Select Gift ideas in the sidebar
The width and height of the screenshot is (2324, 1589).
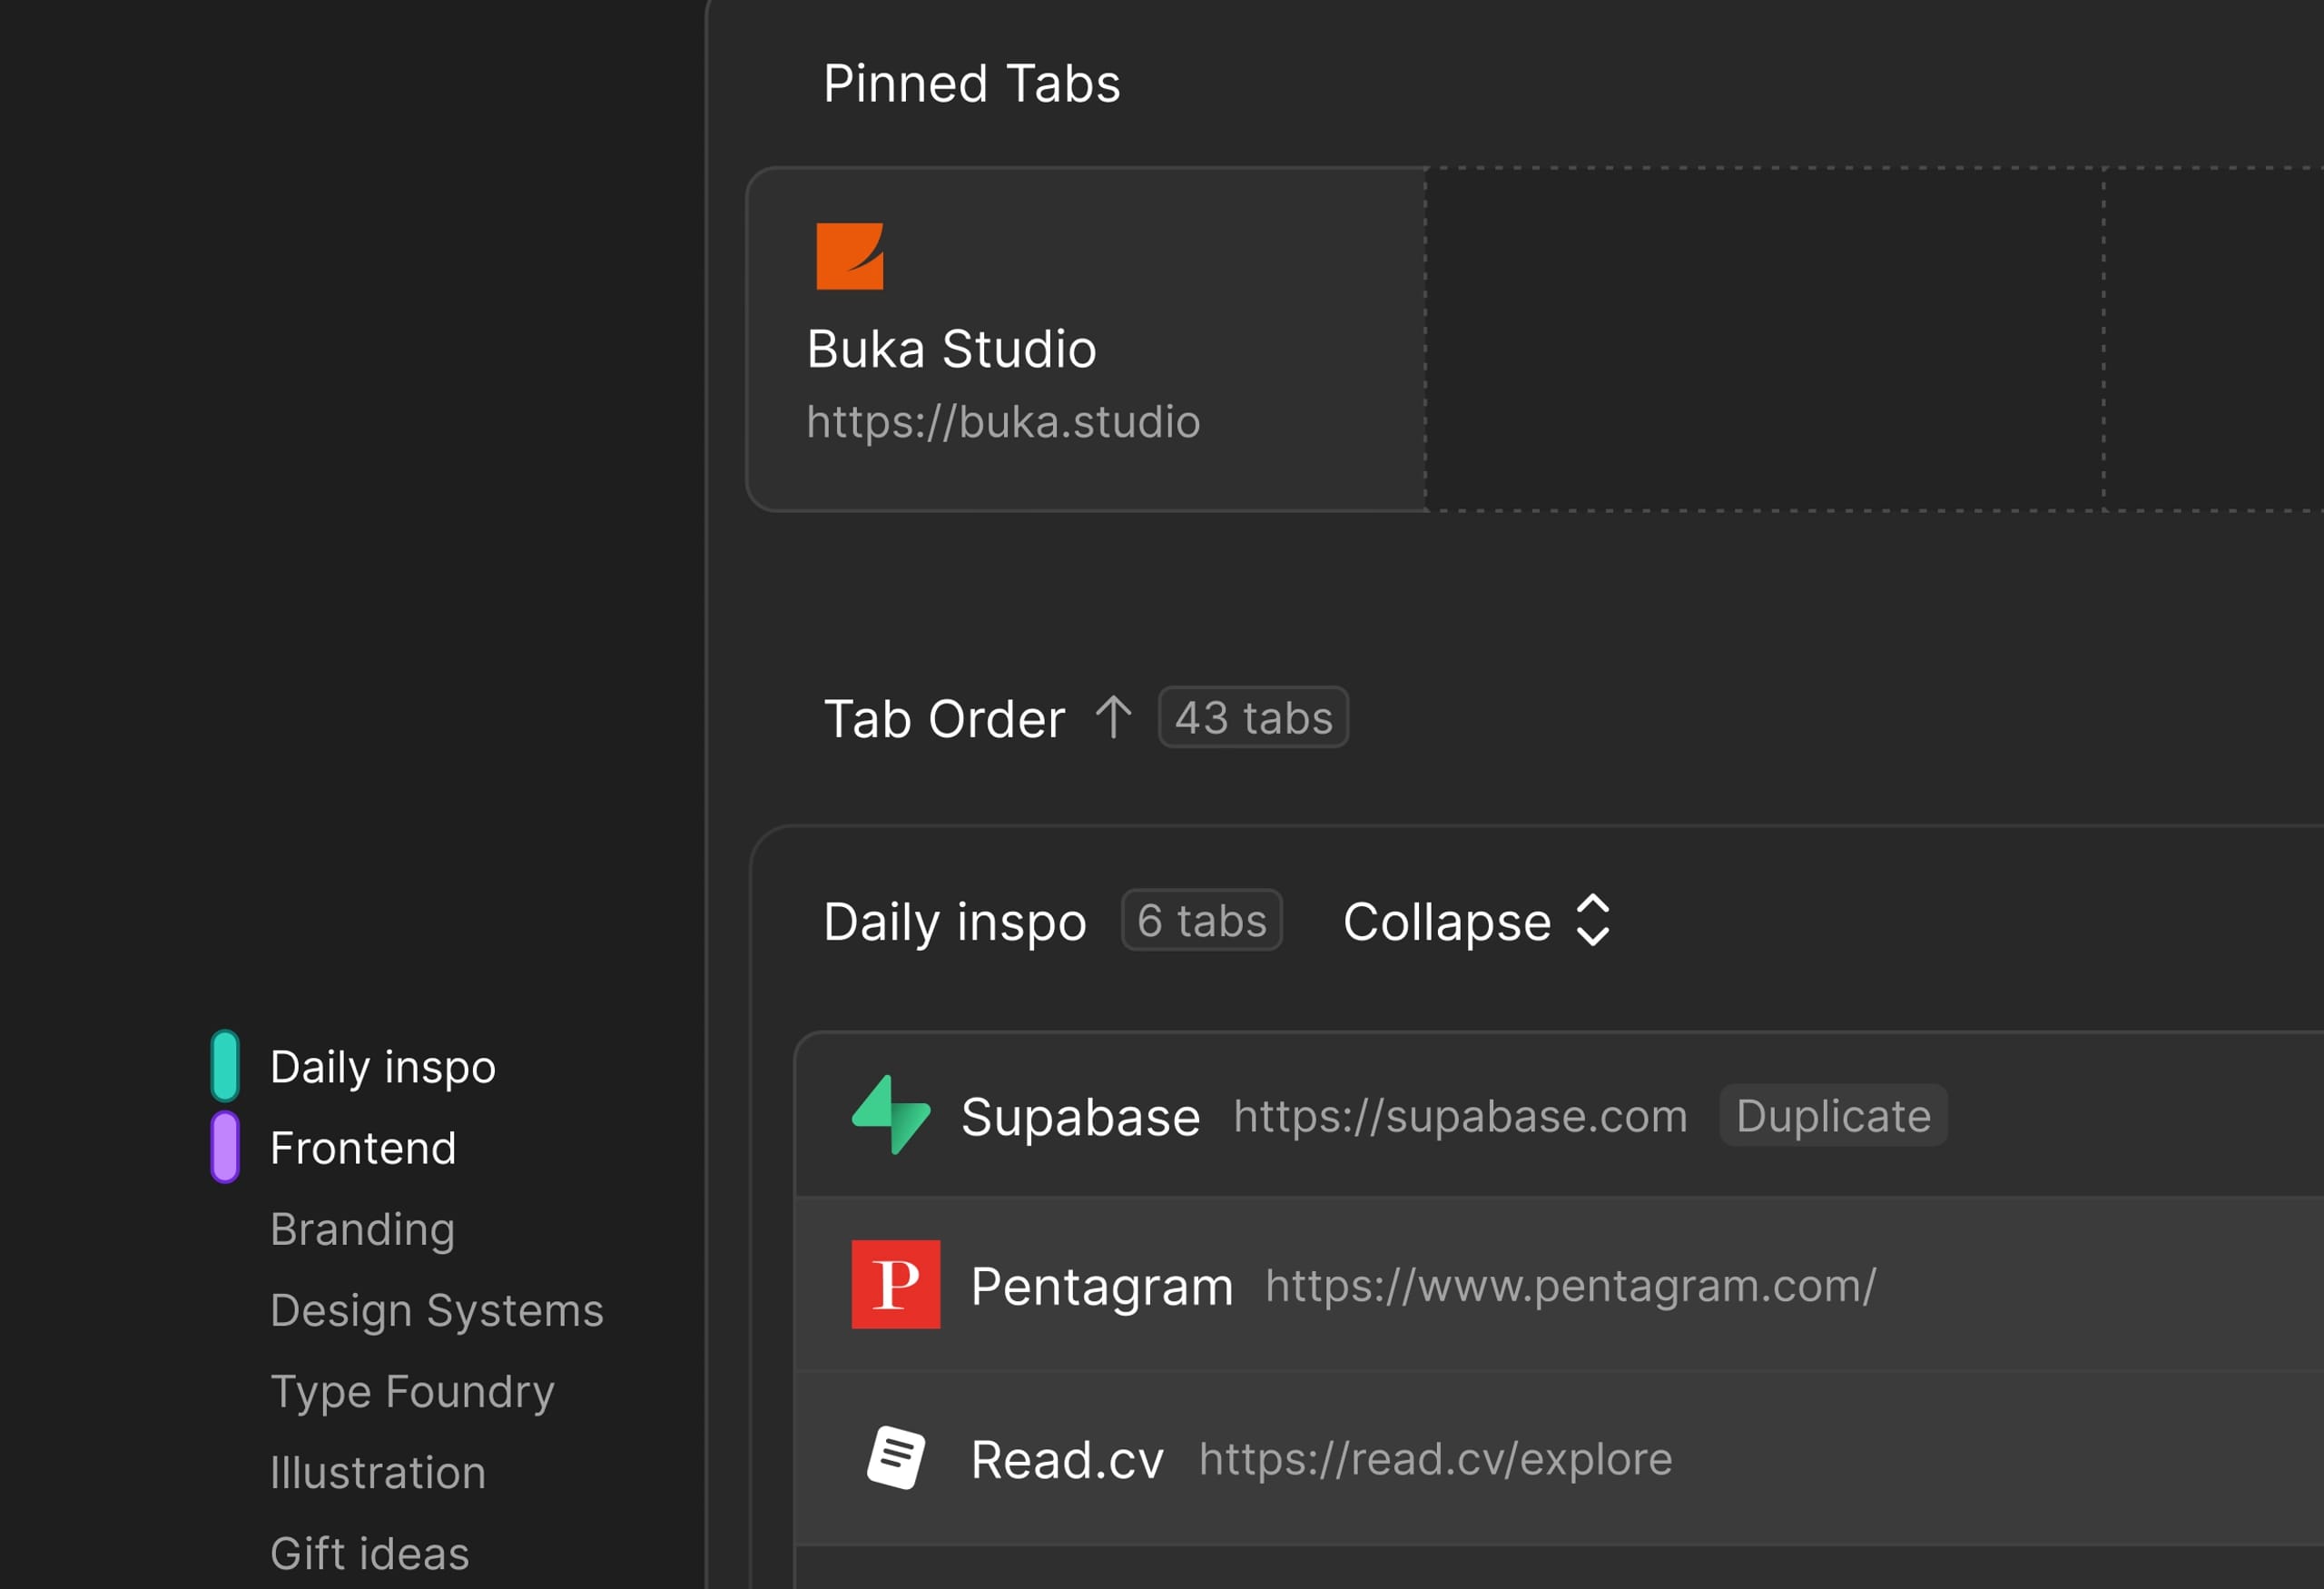pos(369,1553)
